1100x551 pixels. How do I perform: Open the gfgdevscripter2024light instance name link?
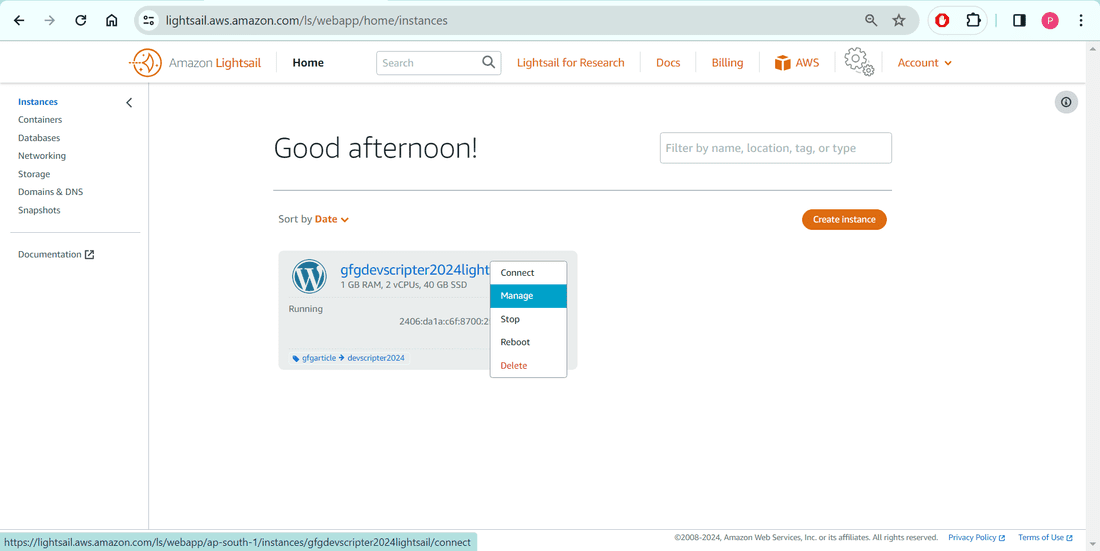tap(415, 270)
